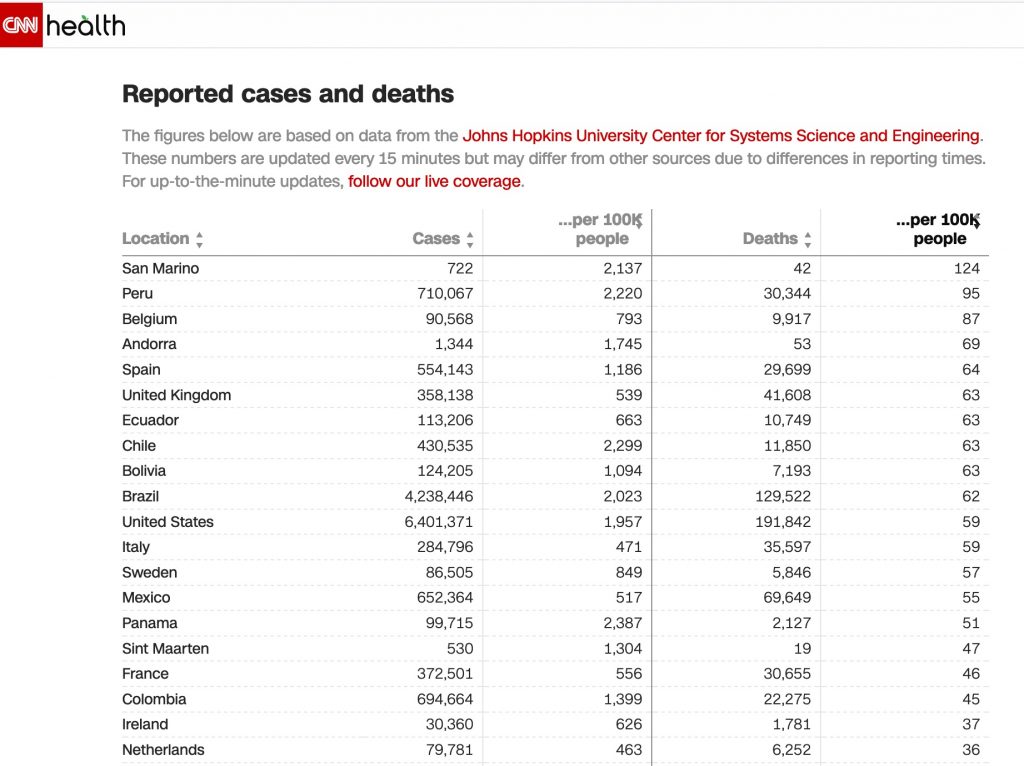
Task: Select the San Marino row name
Action: point(161,268)
